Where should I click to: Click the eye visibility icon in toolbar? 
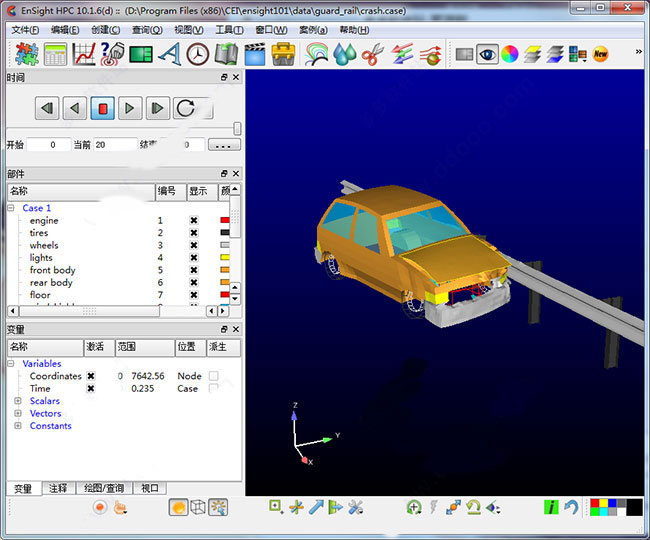[487, 54]
